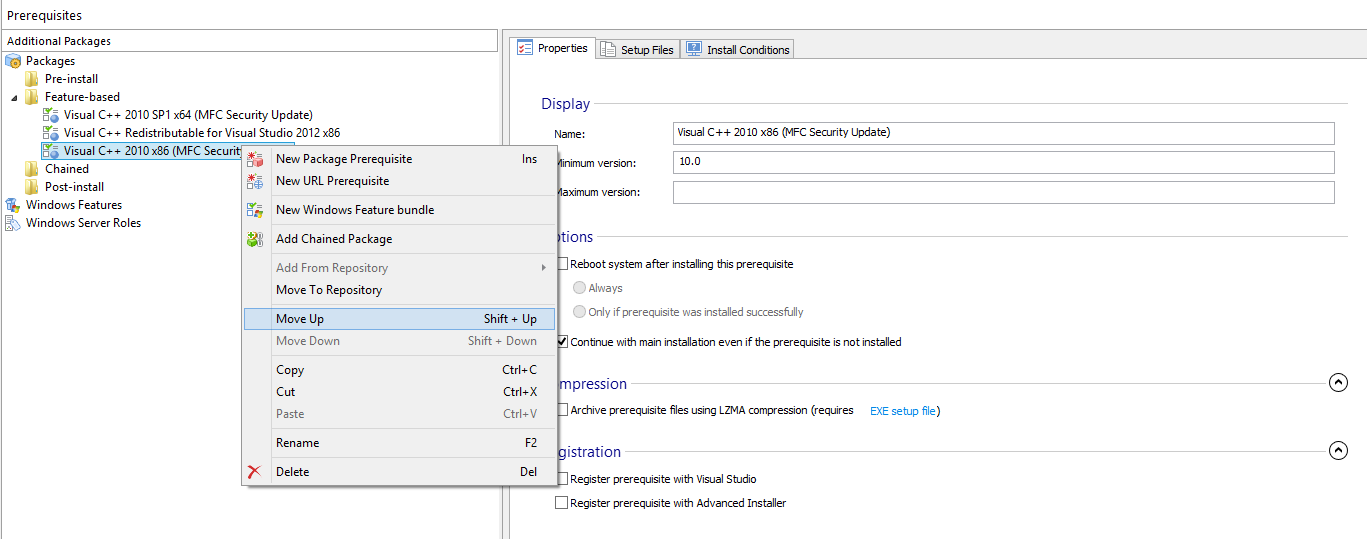Click the Windows Server Roles icon
Viewport: 1367px width, 539px height.
click(x=13, y=223)
